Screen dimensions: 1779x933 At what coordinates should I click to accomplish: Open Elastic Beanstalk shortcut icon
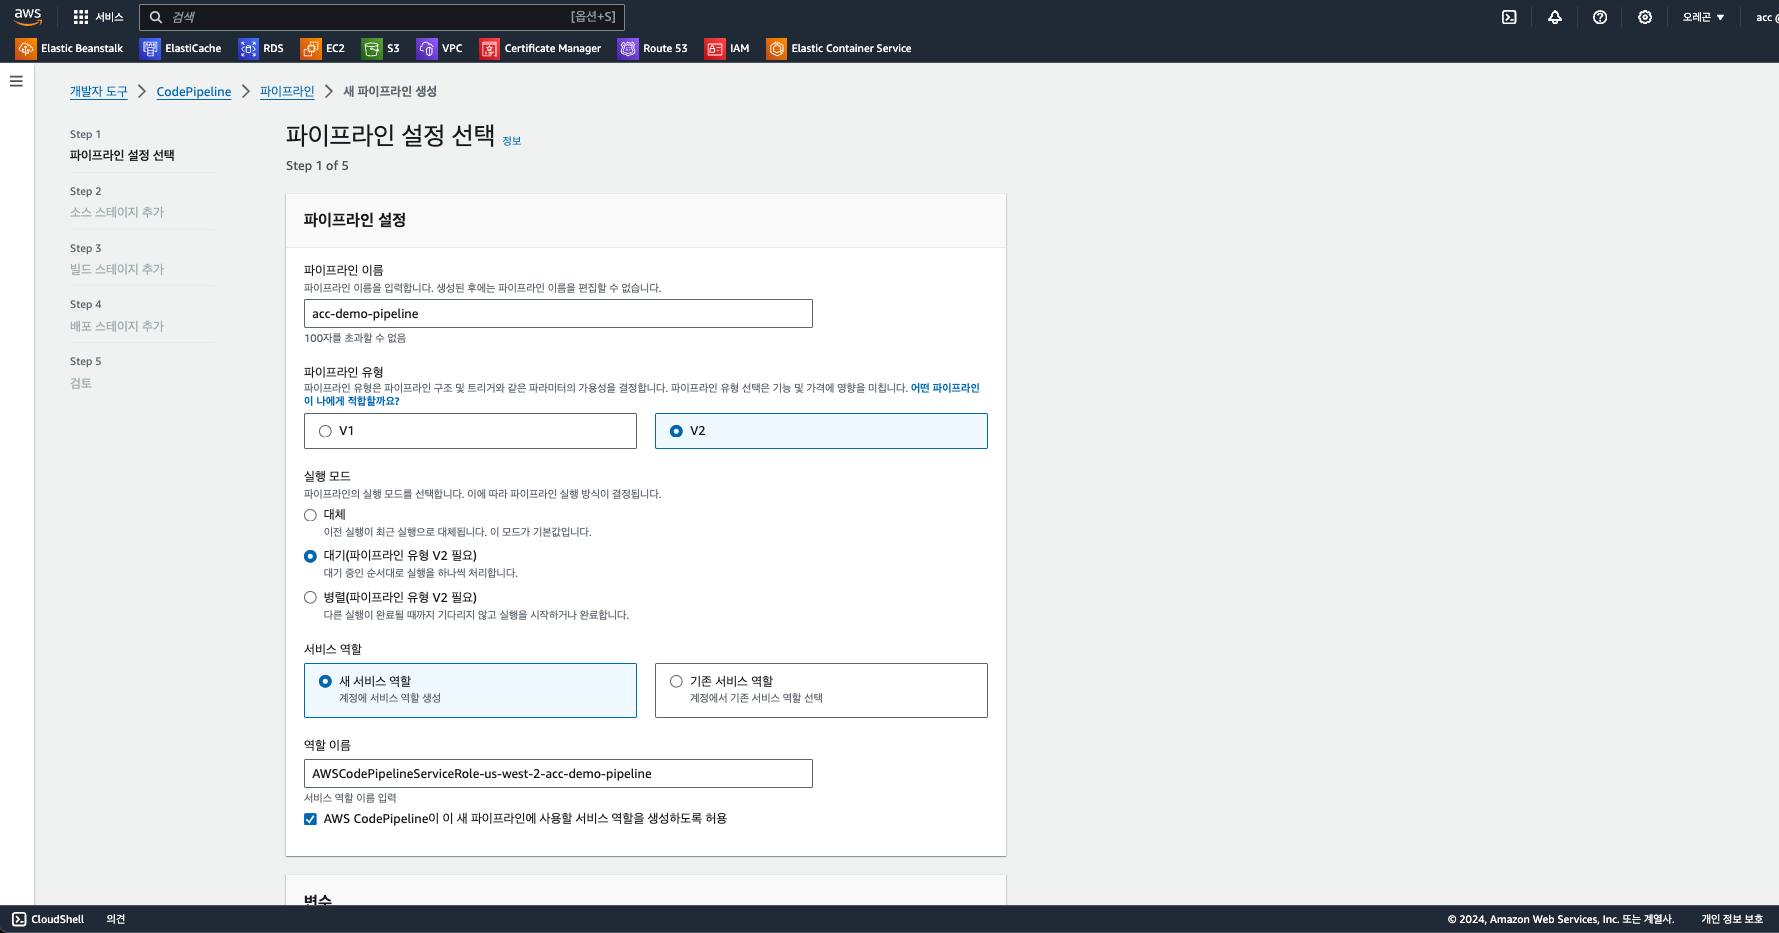coord(26,48)
